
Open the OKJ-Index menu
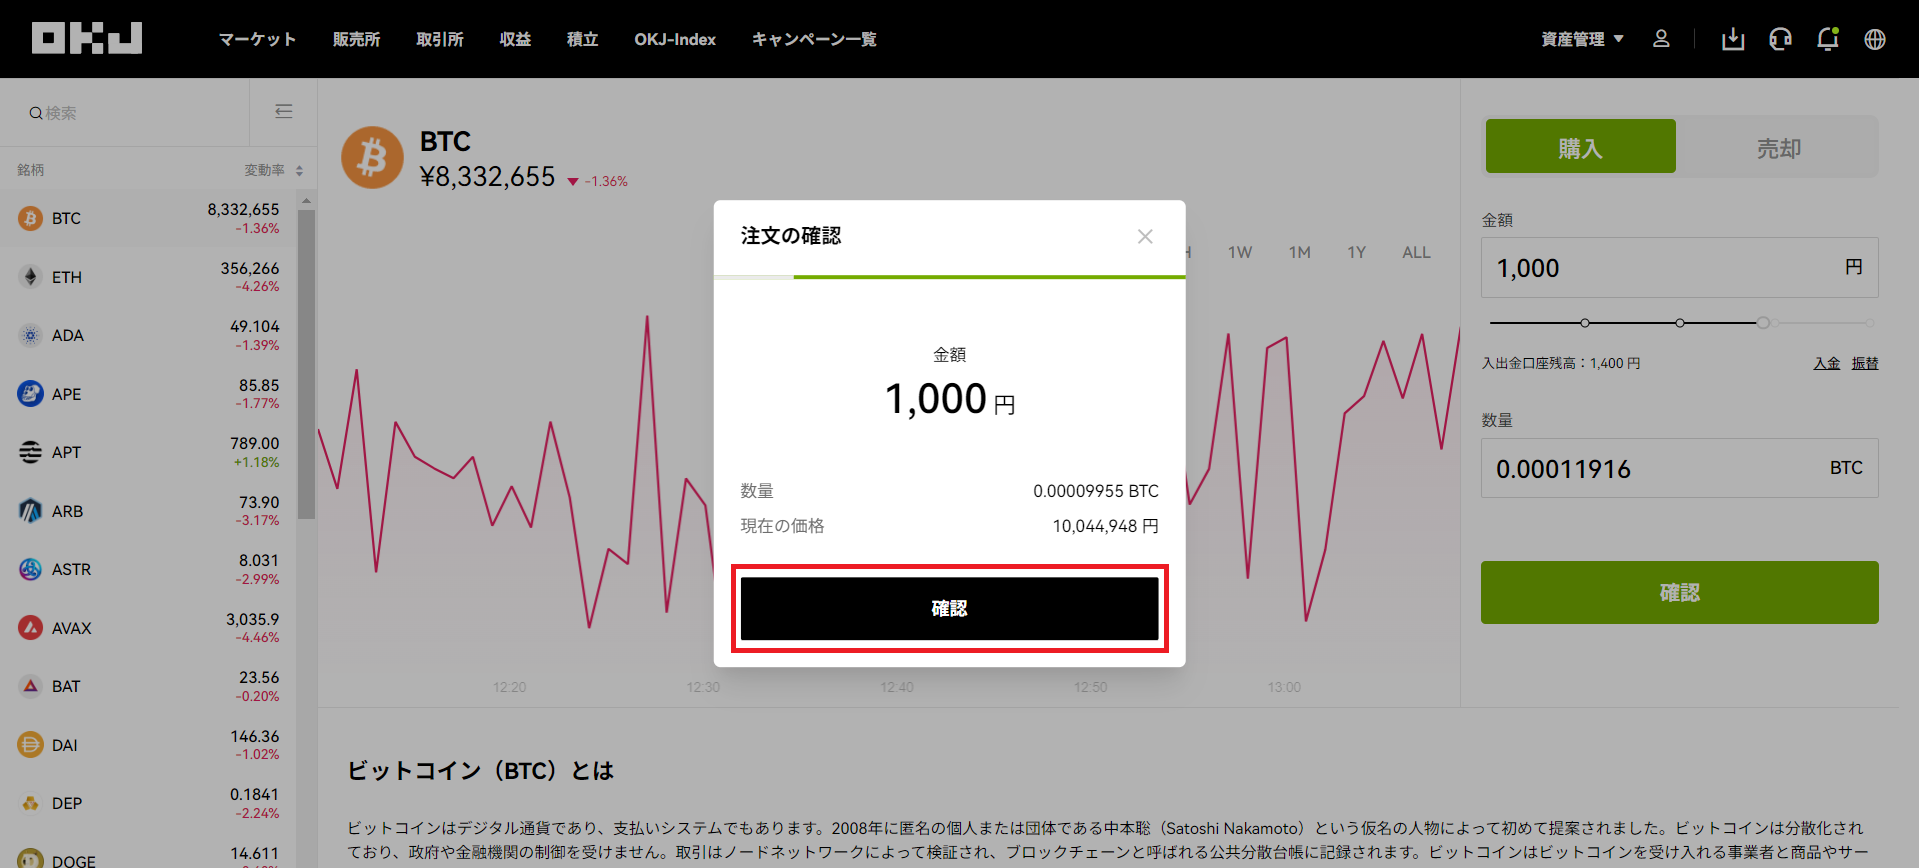pos(675,39)
